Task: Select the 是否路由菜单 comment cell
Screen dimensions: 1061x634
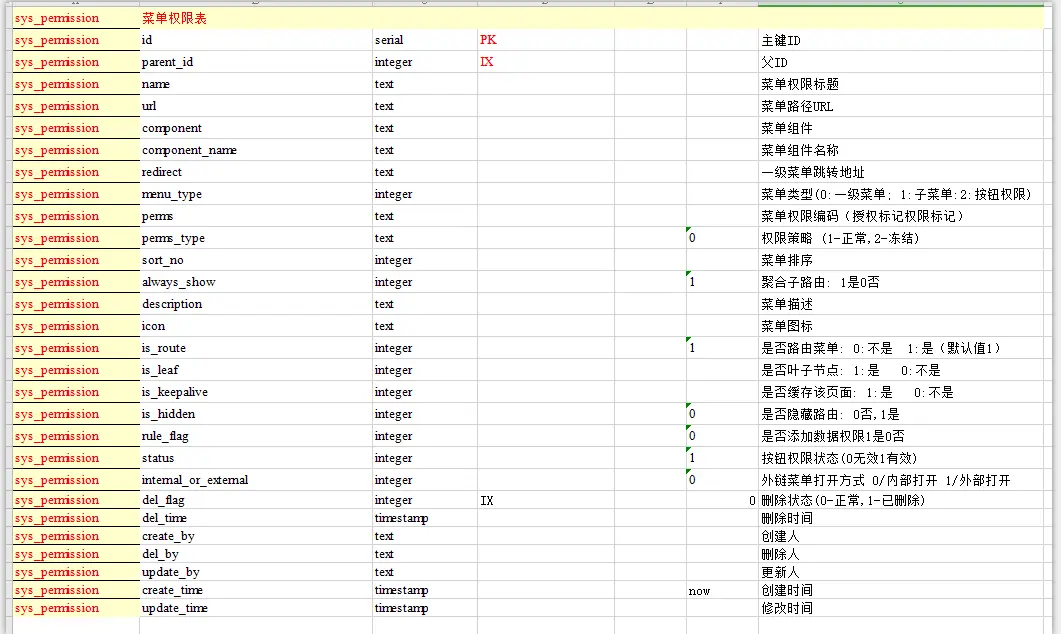Action: click(901, 348)
